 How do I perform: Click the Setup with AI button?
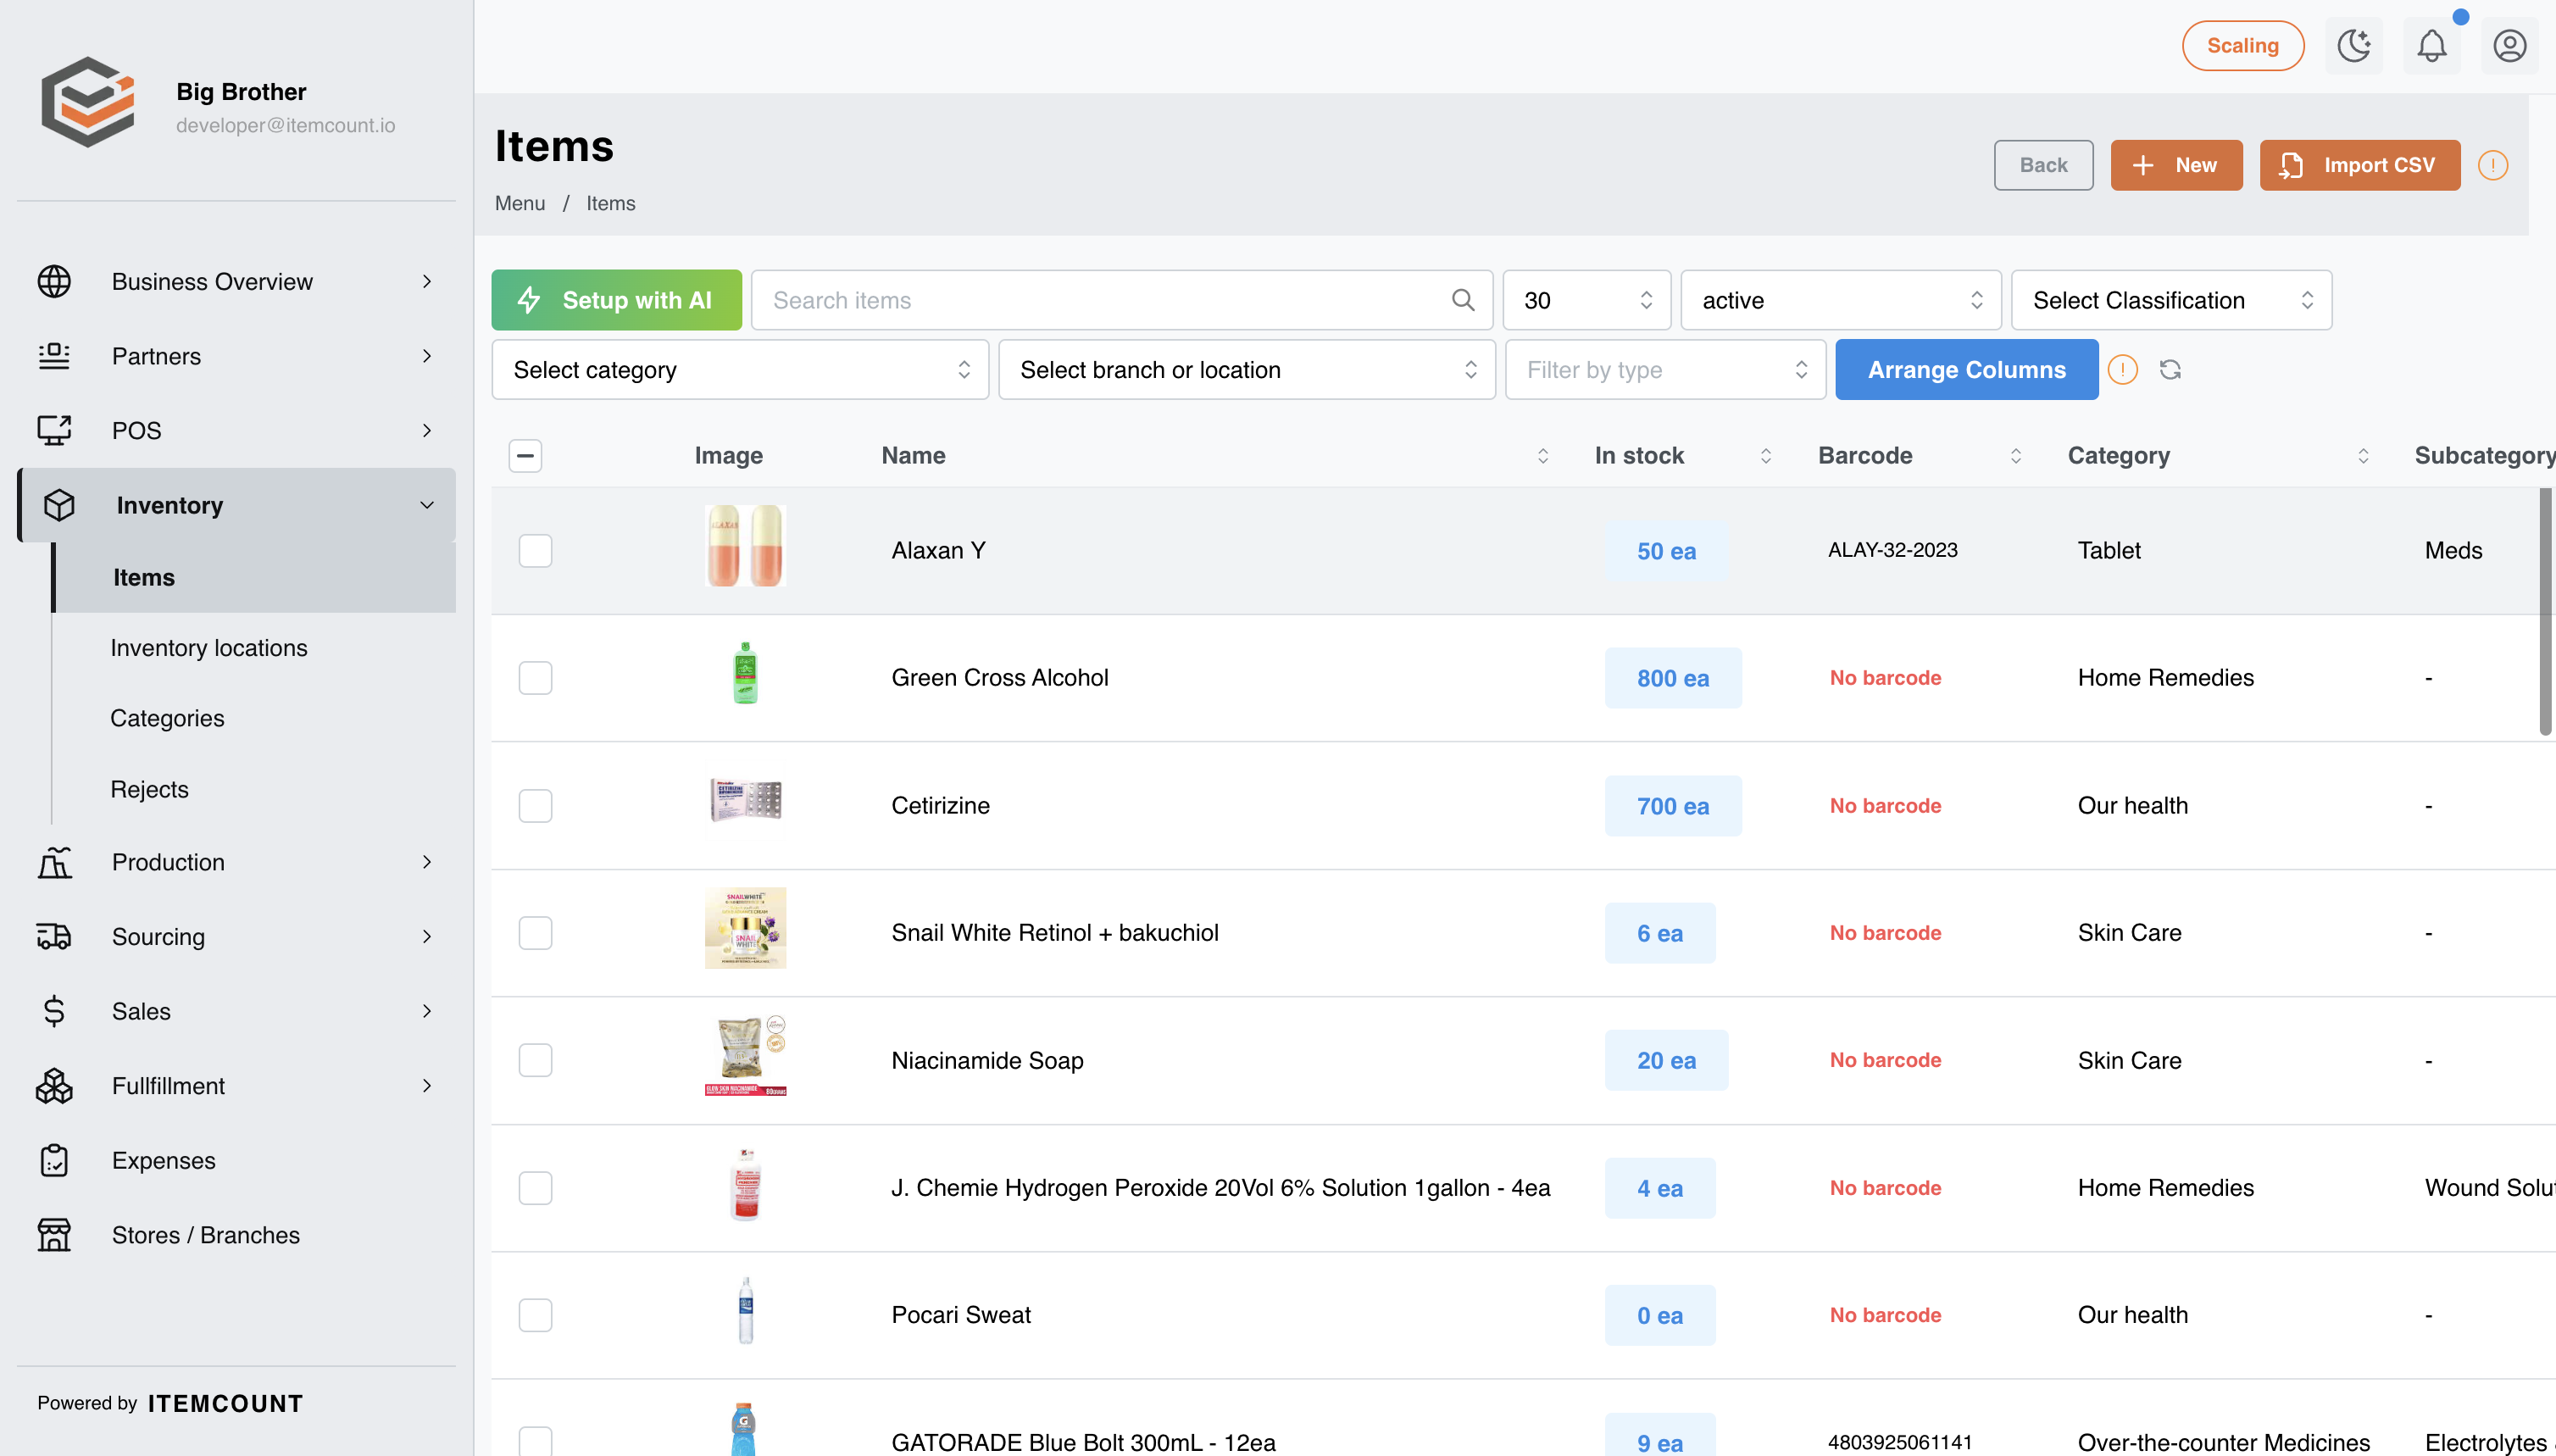click(x=616, y=300)
